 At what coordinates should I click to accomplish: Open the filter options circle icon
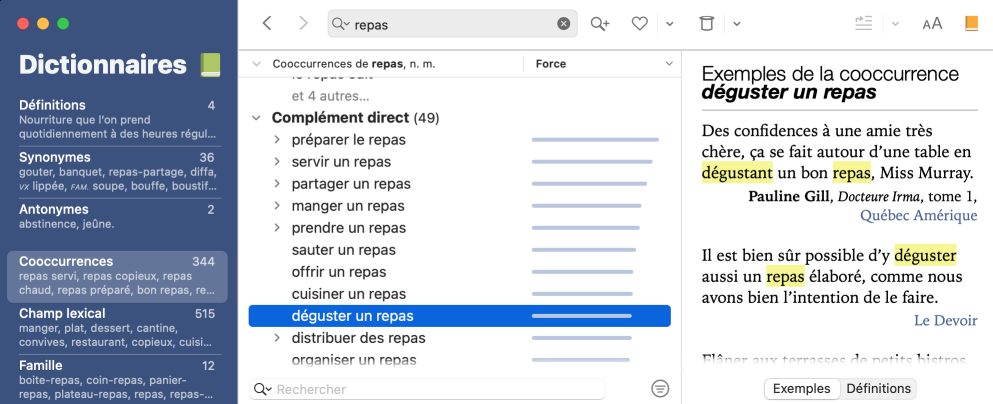pos(660,389)
